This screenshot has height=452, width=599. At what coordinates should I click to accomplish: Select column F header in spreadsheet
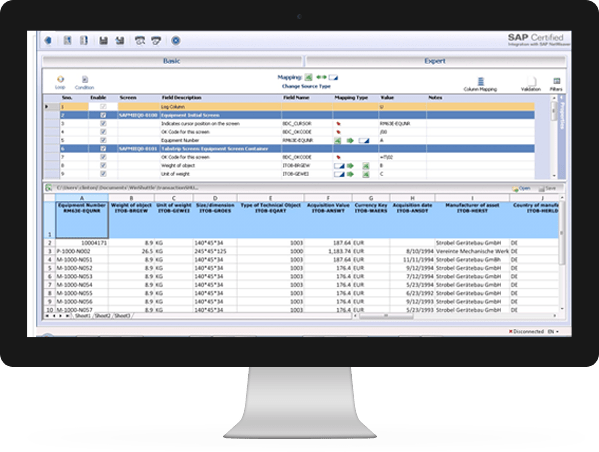click(328, 198)
